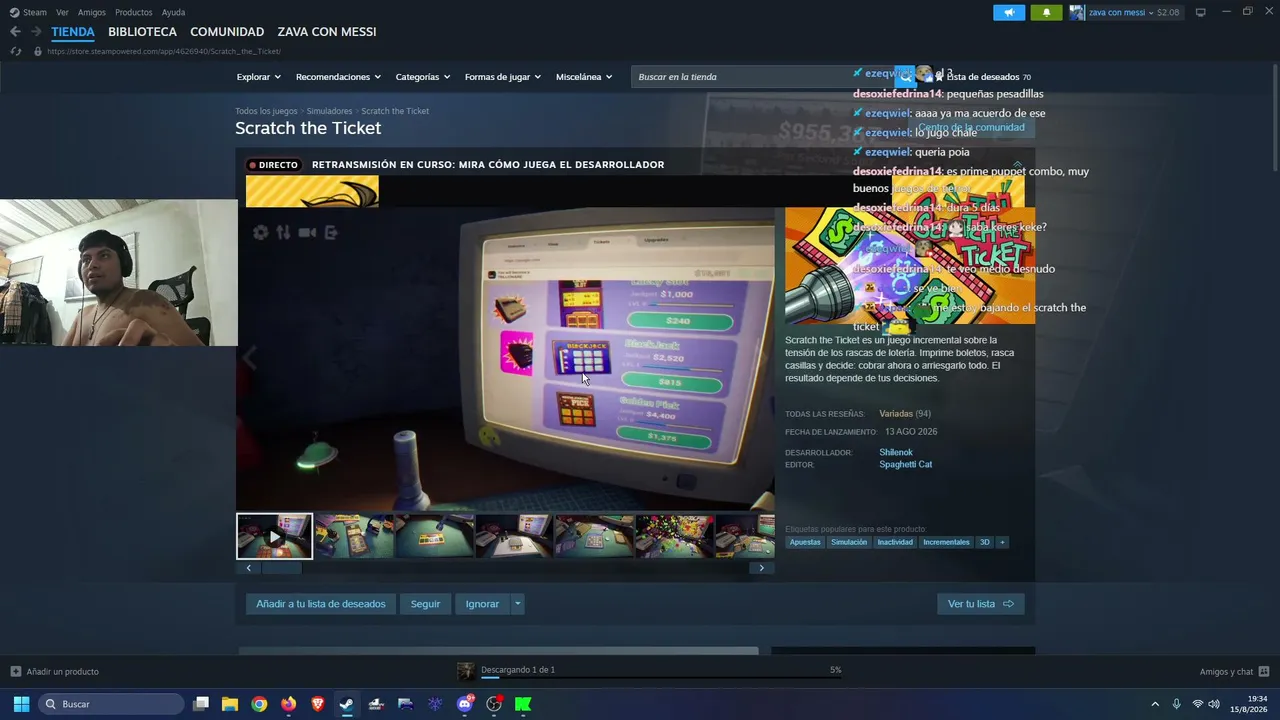Click the broadcast camera icon

(307, 232)
